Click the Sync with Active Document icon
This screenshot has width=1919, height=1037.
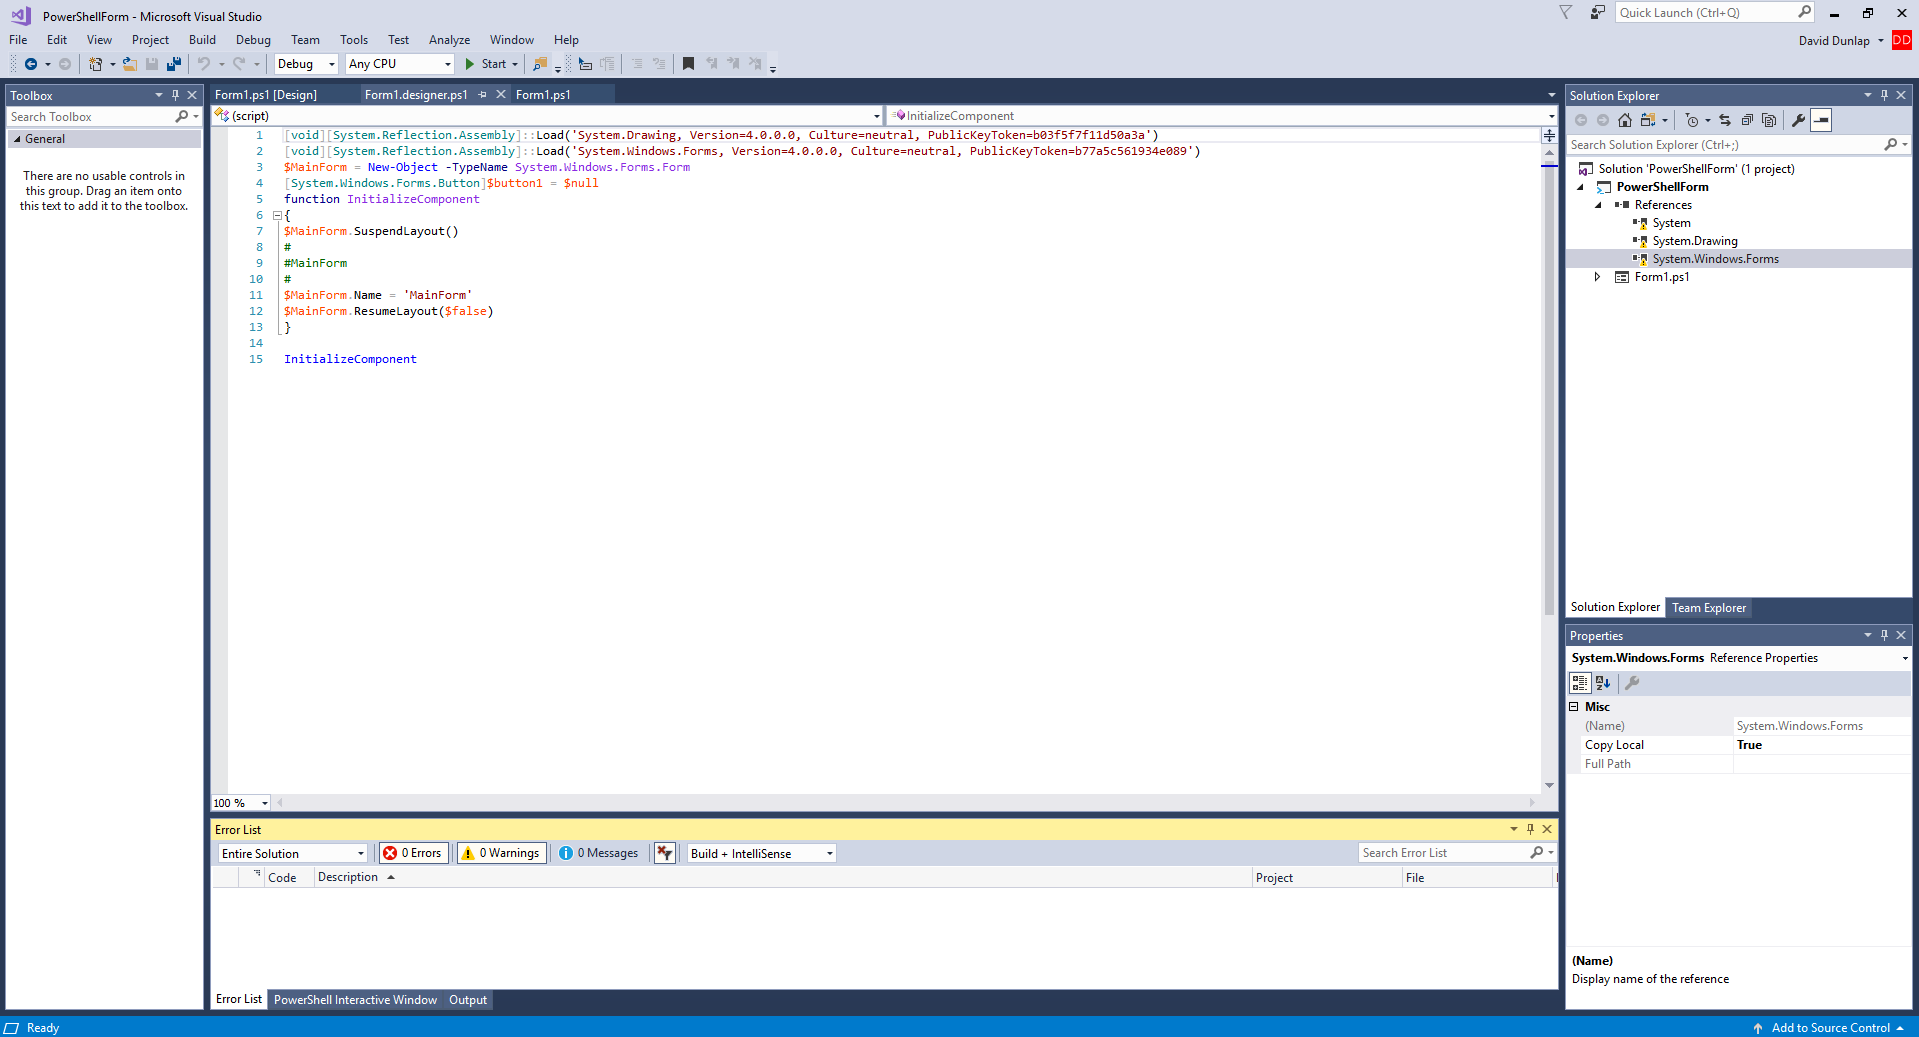coord(1725,121)
